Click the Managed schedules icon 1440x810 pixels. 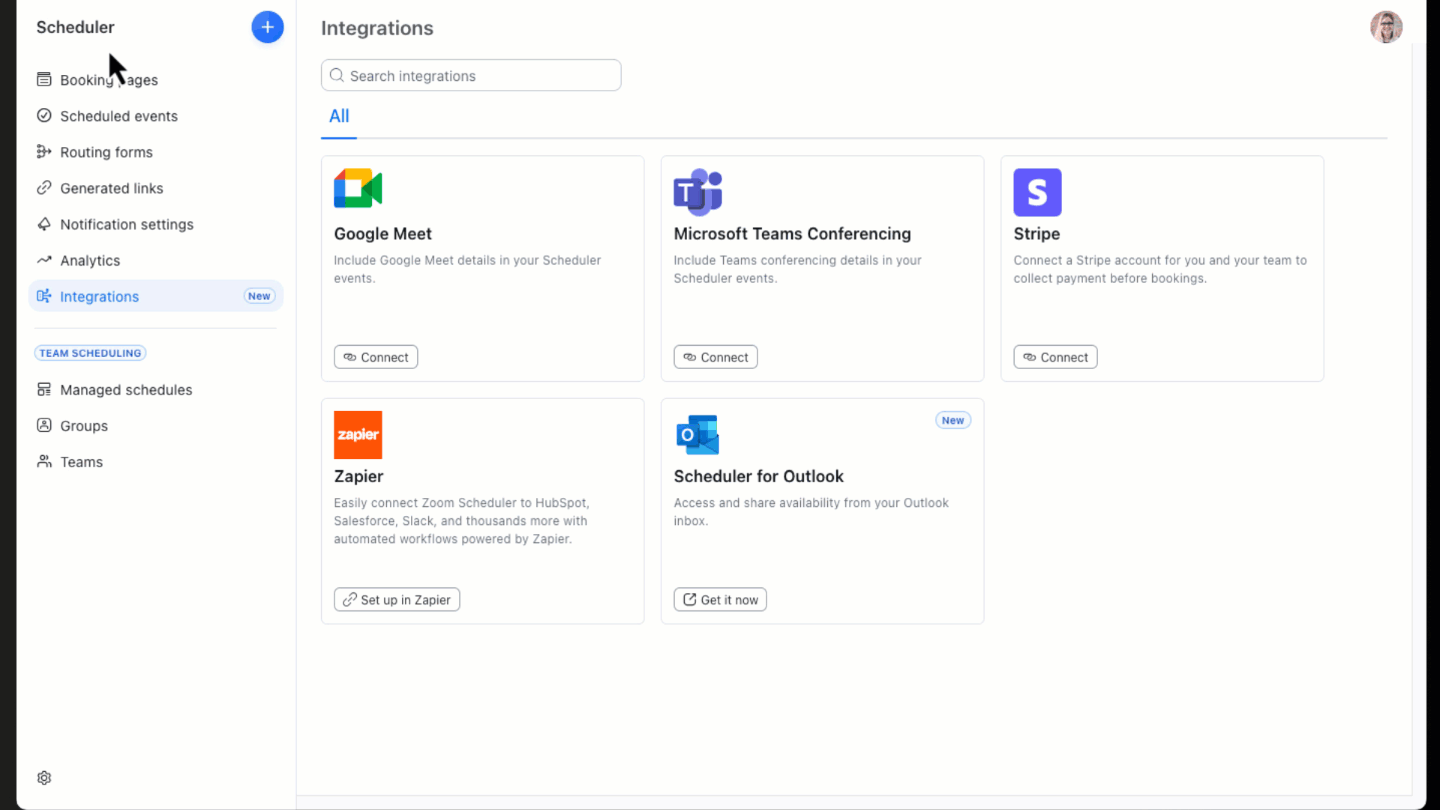(44, 390)
